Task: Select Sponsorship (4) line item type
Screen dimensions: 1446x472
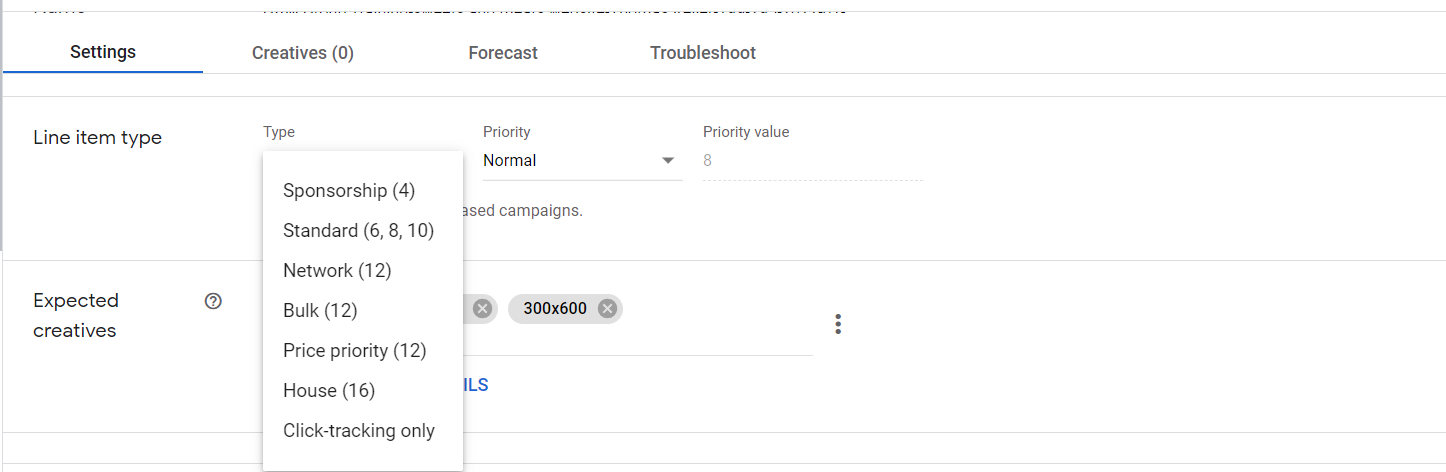Action: point(349,190)
